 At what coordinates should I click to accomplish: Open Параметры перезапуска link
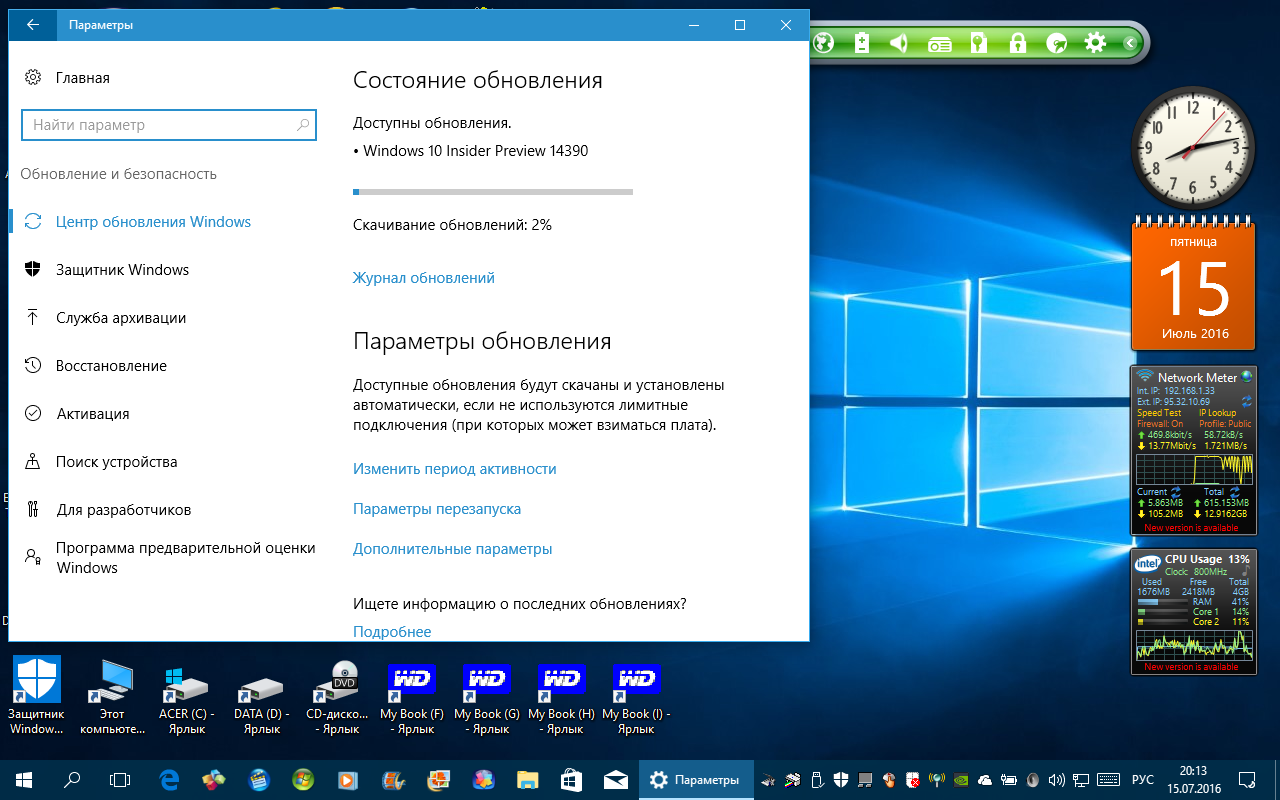pos(437,509)
